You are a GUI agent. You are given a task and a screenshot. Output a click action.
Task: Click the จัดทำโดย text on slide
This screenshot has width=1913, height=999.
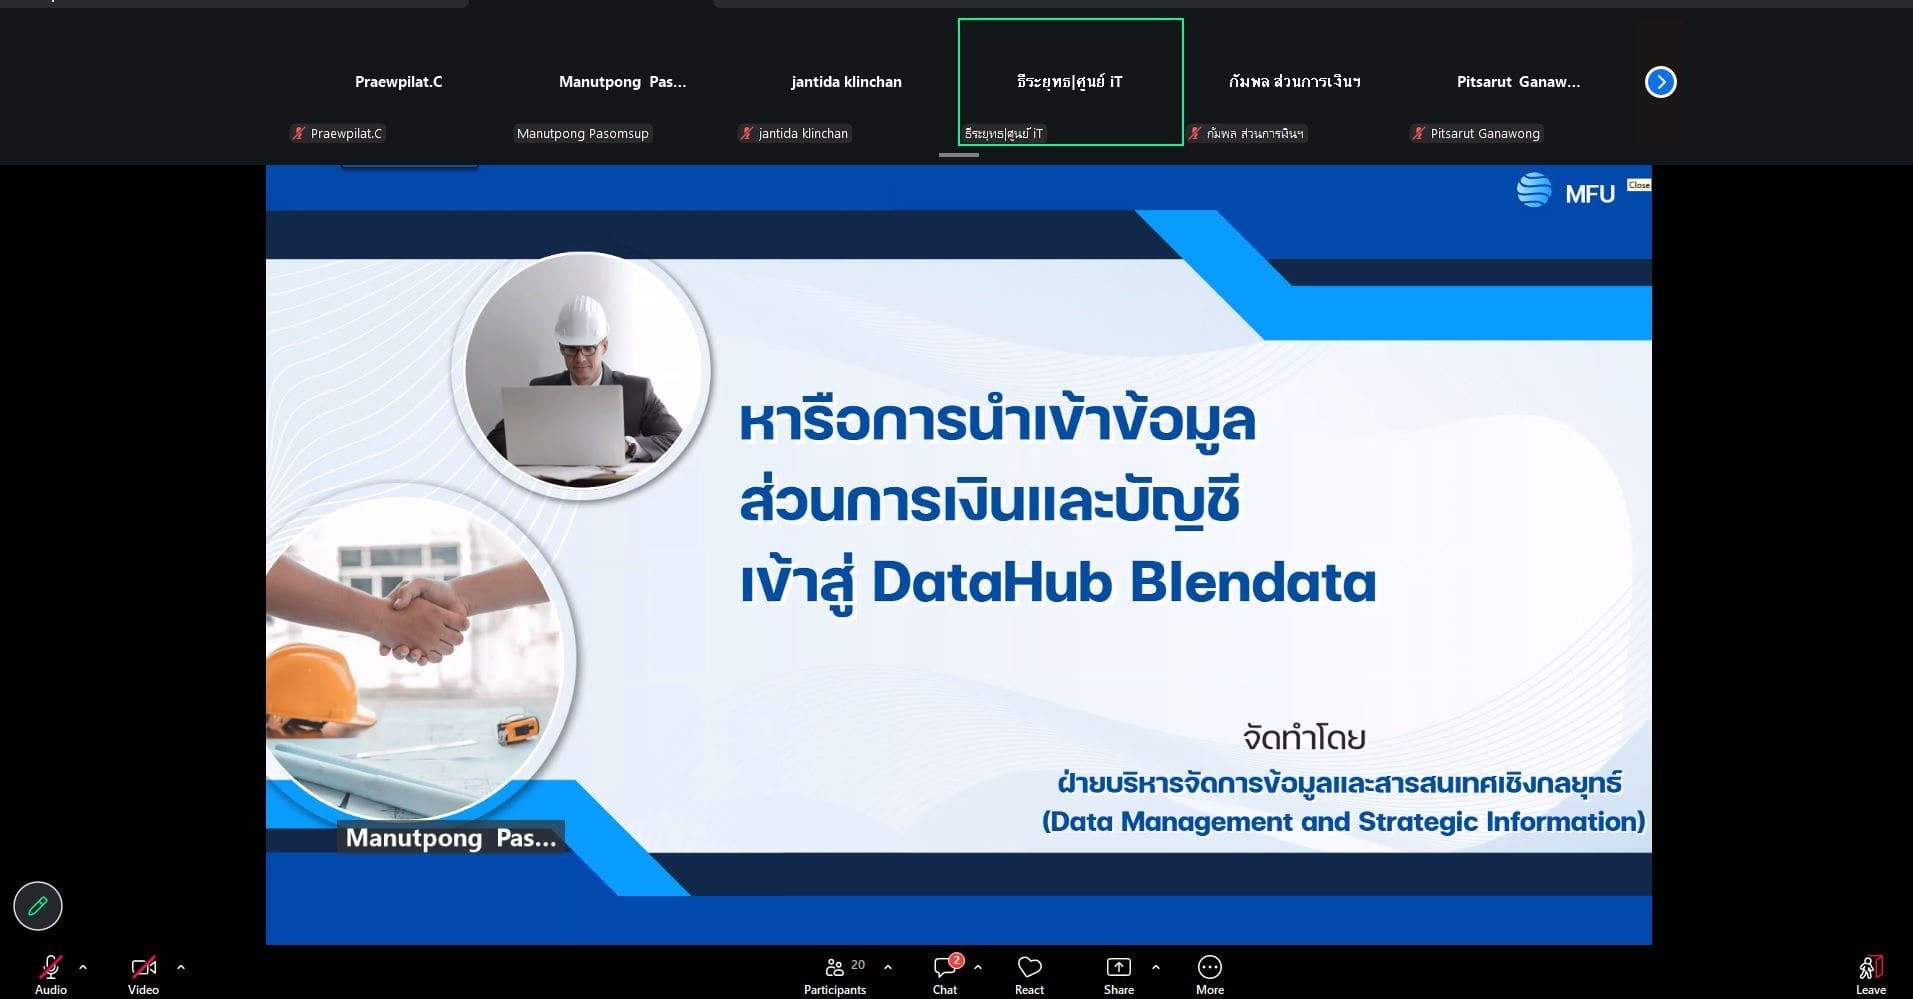(1304, 739)
